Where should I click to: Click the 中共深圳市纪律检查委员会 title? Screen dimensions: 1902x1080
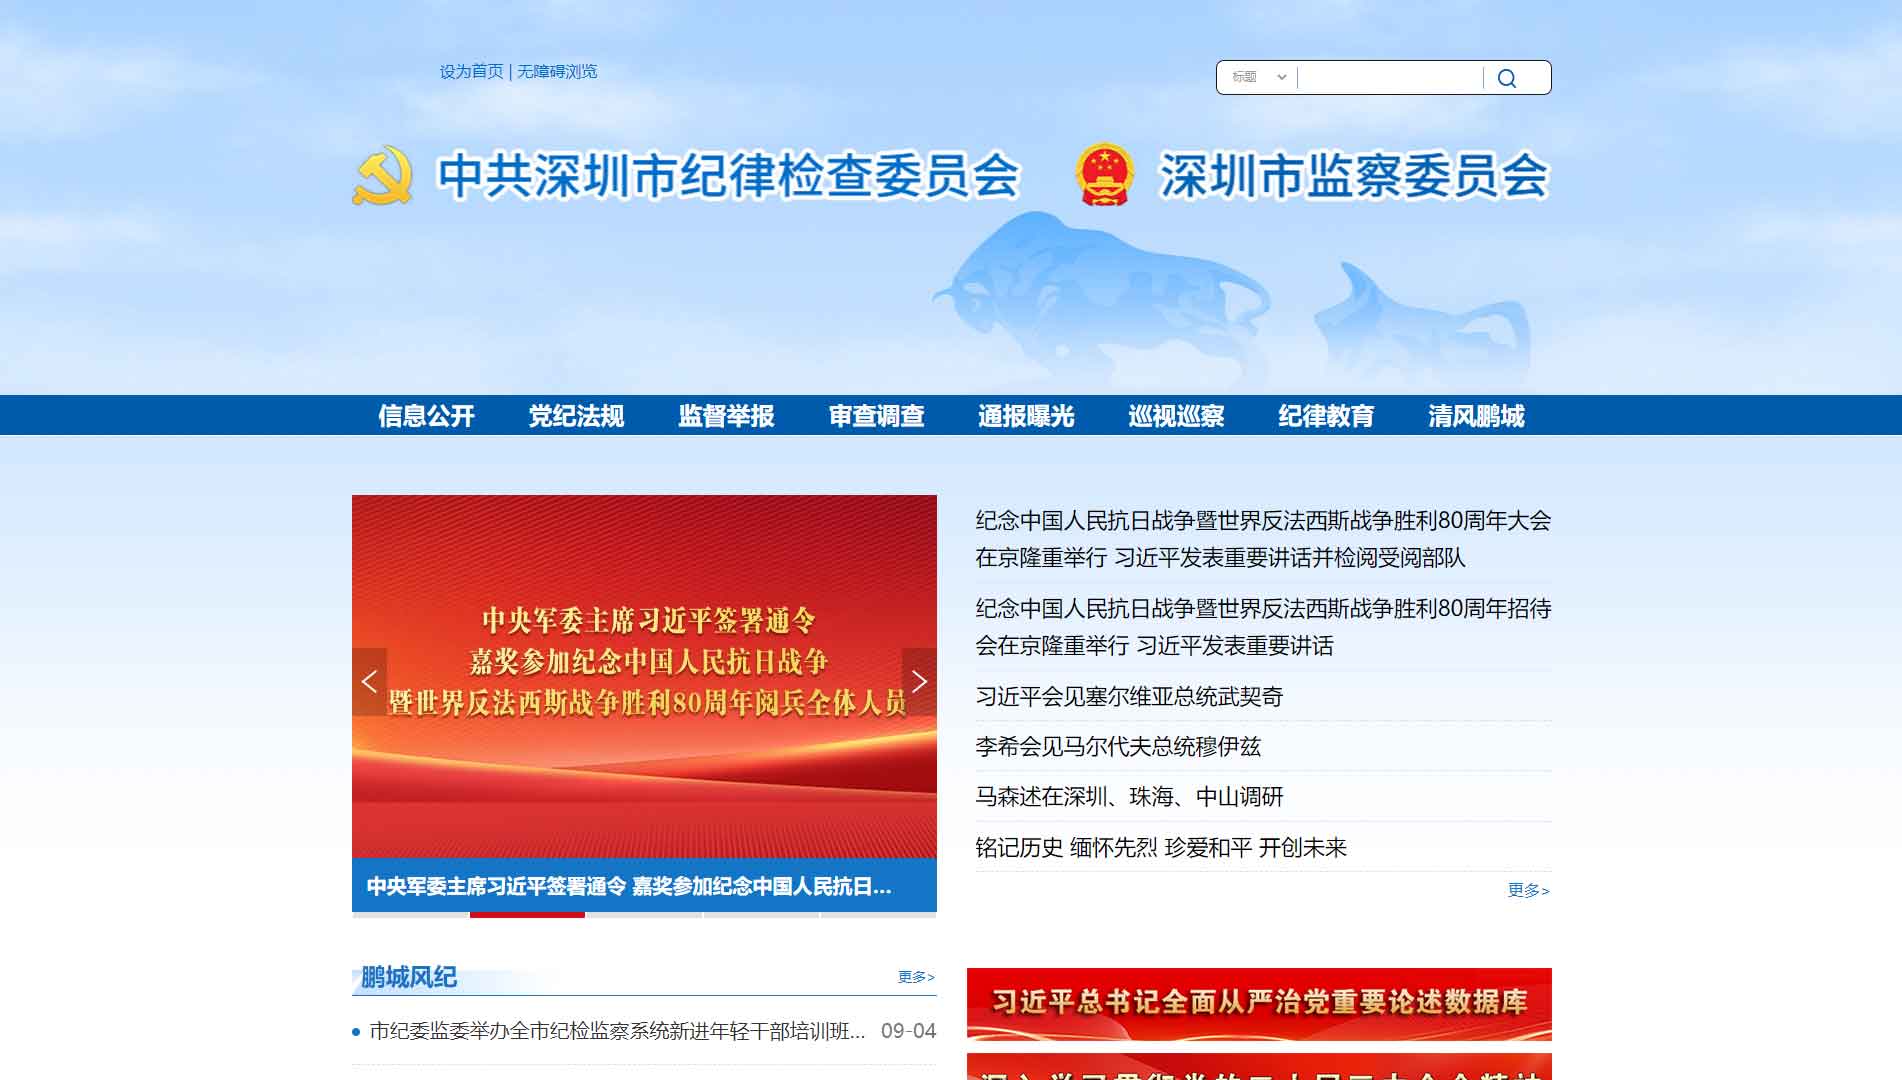[729, 176]
